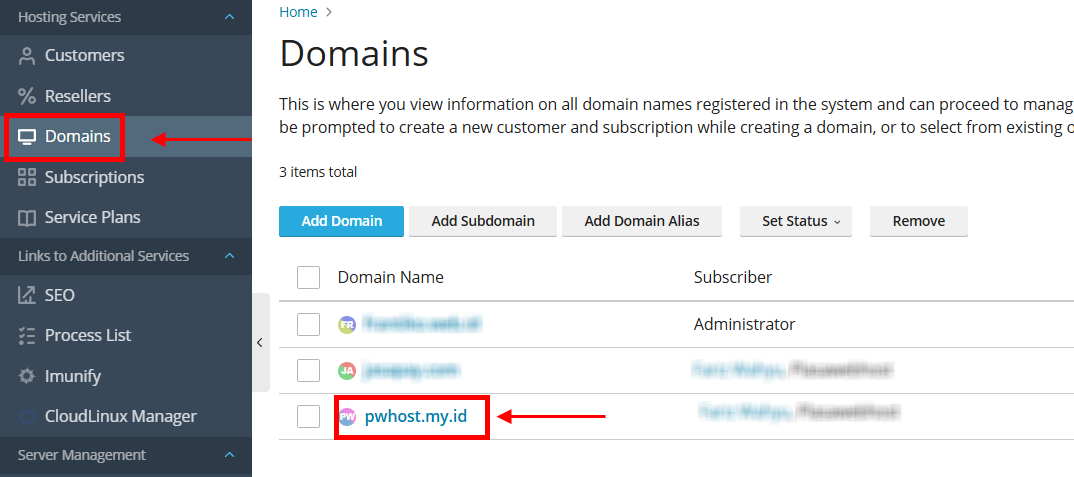Open the Set Status dropdown
The width and height of the screenshot is (1074, 477).
click(796, 221)
